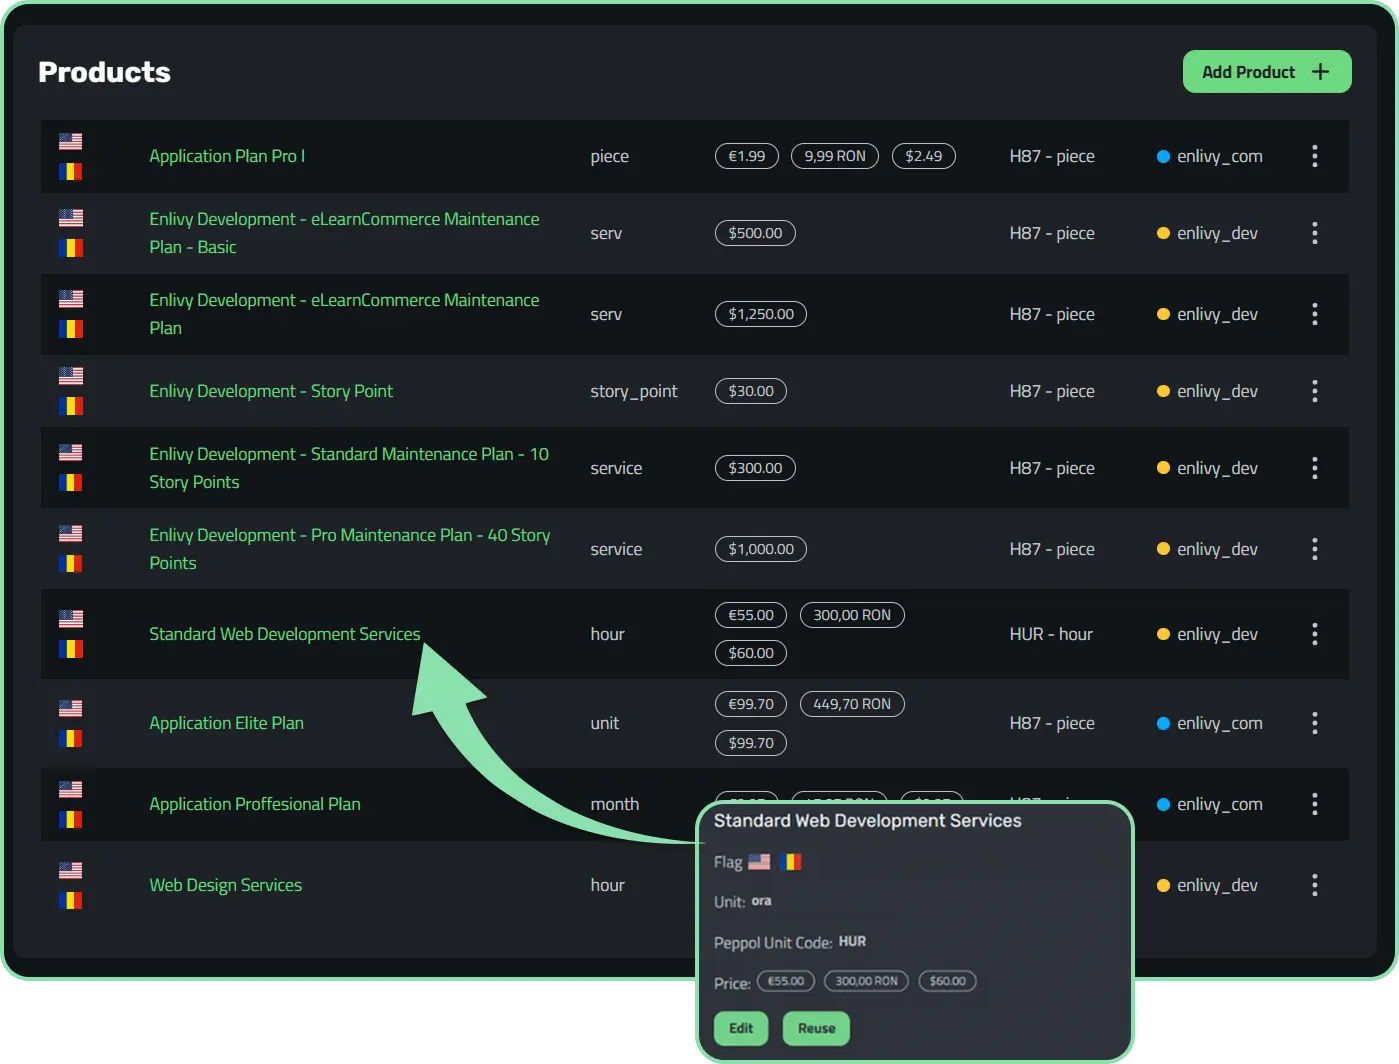Click $1,000.00 price tag

tap(761, 549)
